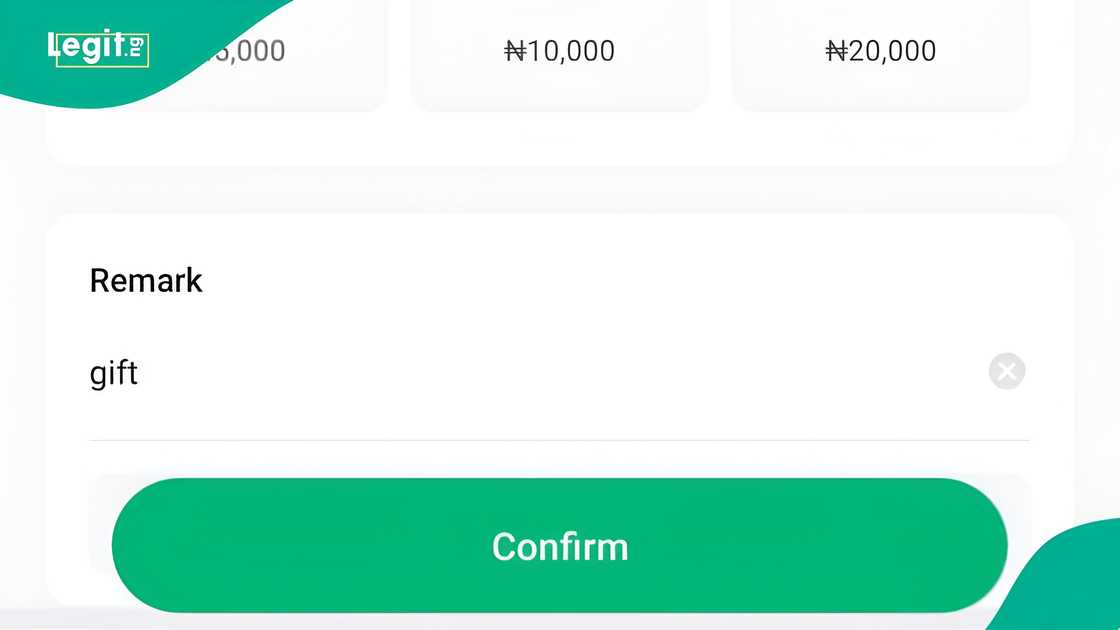Focus the Remark input field
Image resolution: width=1120 pixels, height=630 pixels.
(x=500, y=373)
